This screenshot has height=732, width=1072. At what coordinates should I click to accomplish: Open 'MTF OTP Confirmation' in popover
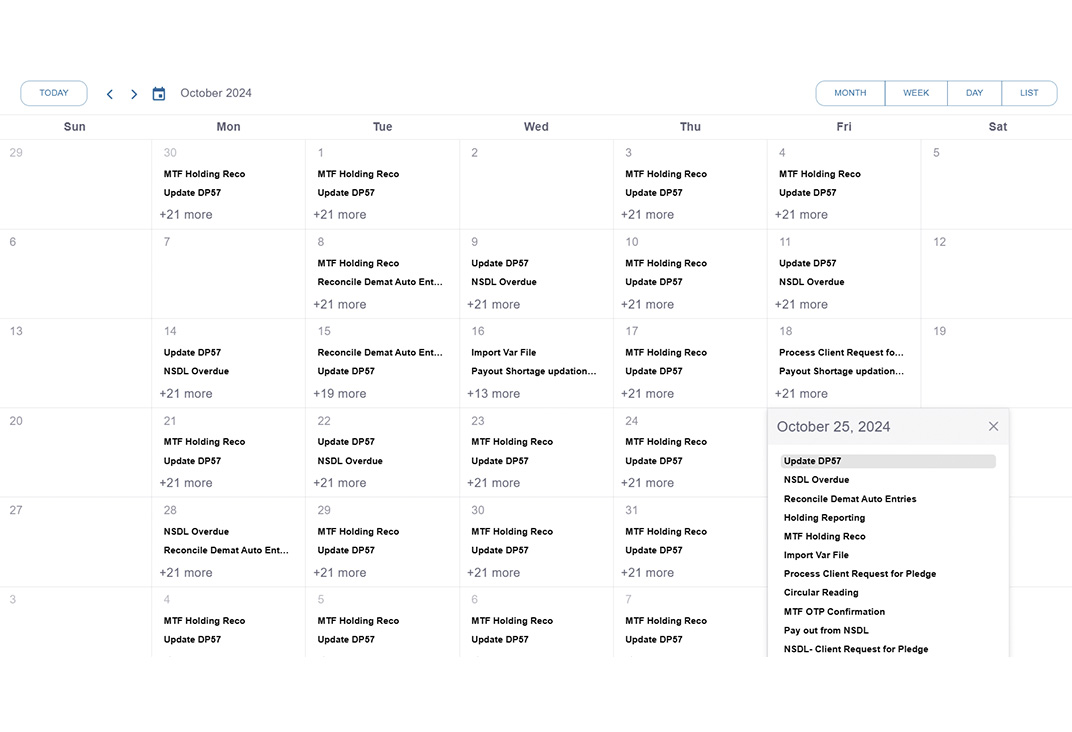click(834, 611)
